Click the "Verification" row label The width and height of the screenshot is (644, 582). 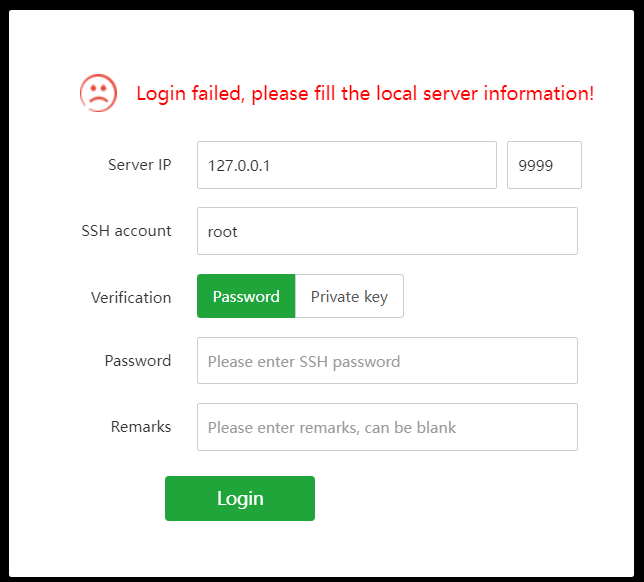click(x=131, y=297)
